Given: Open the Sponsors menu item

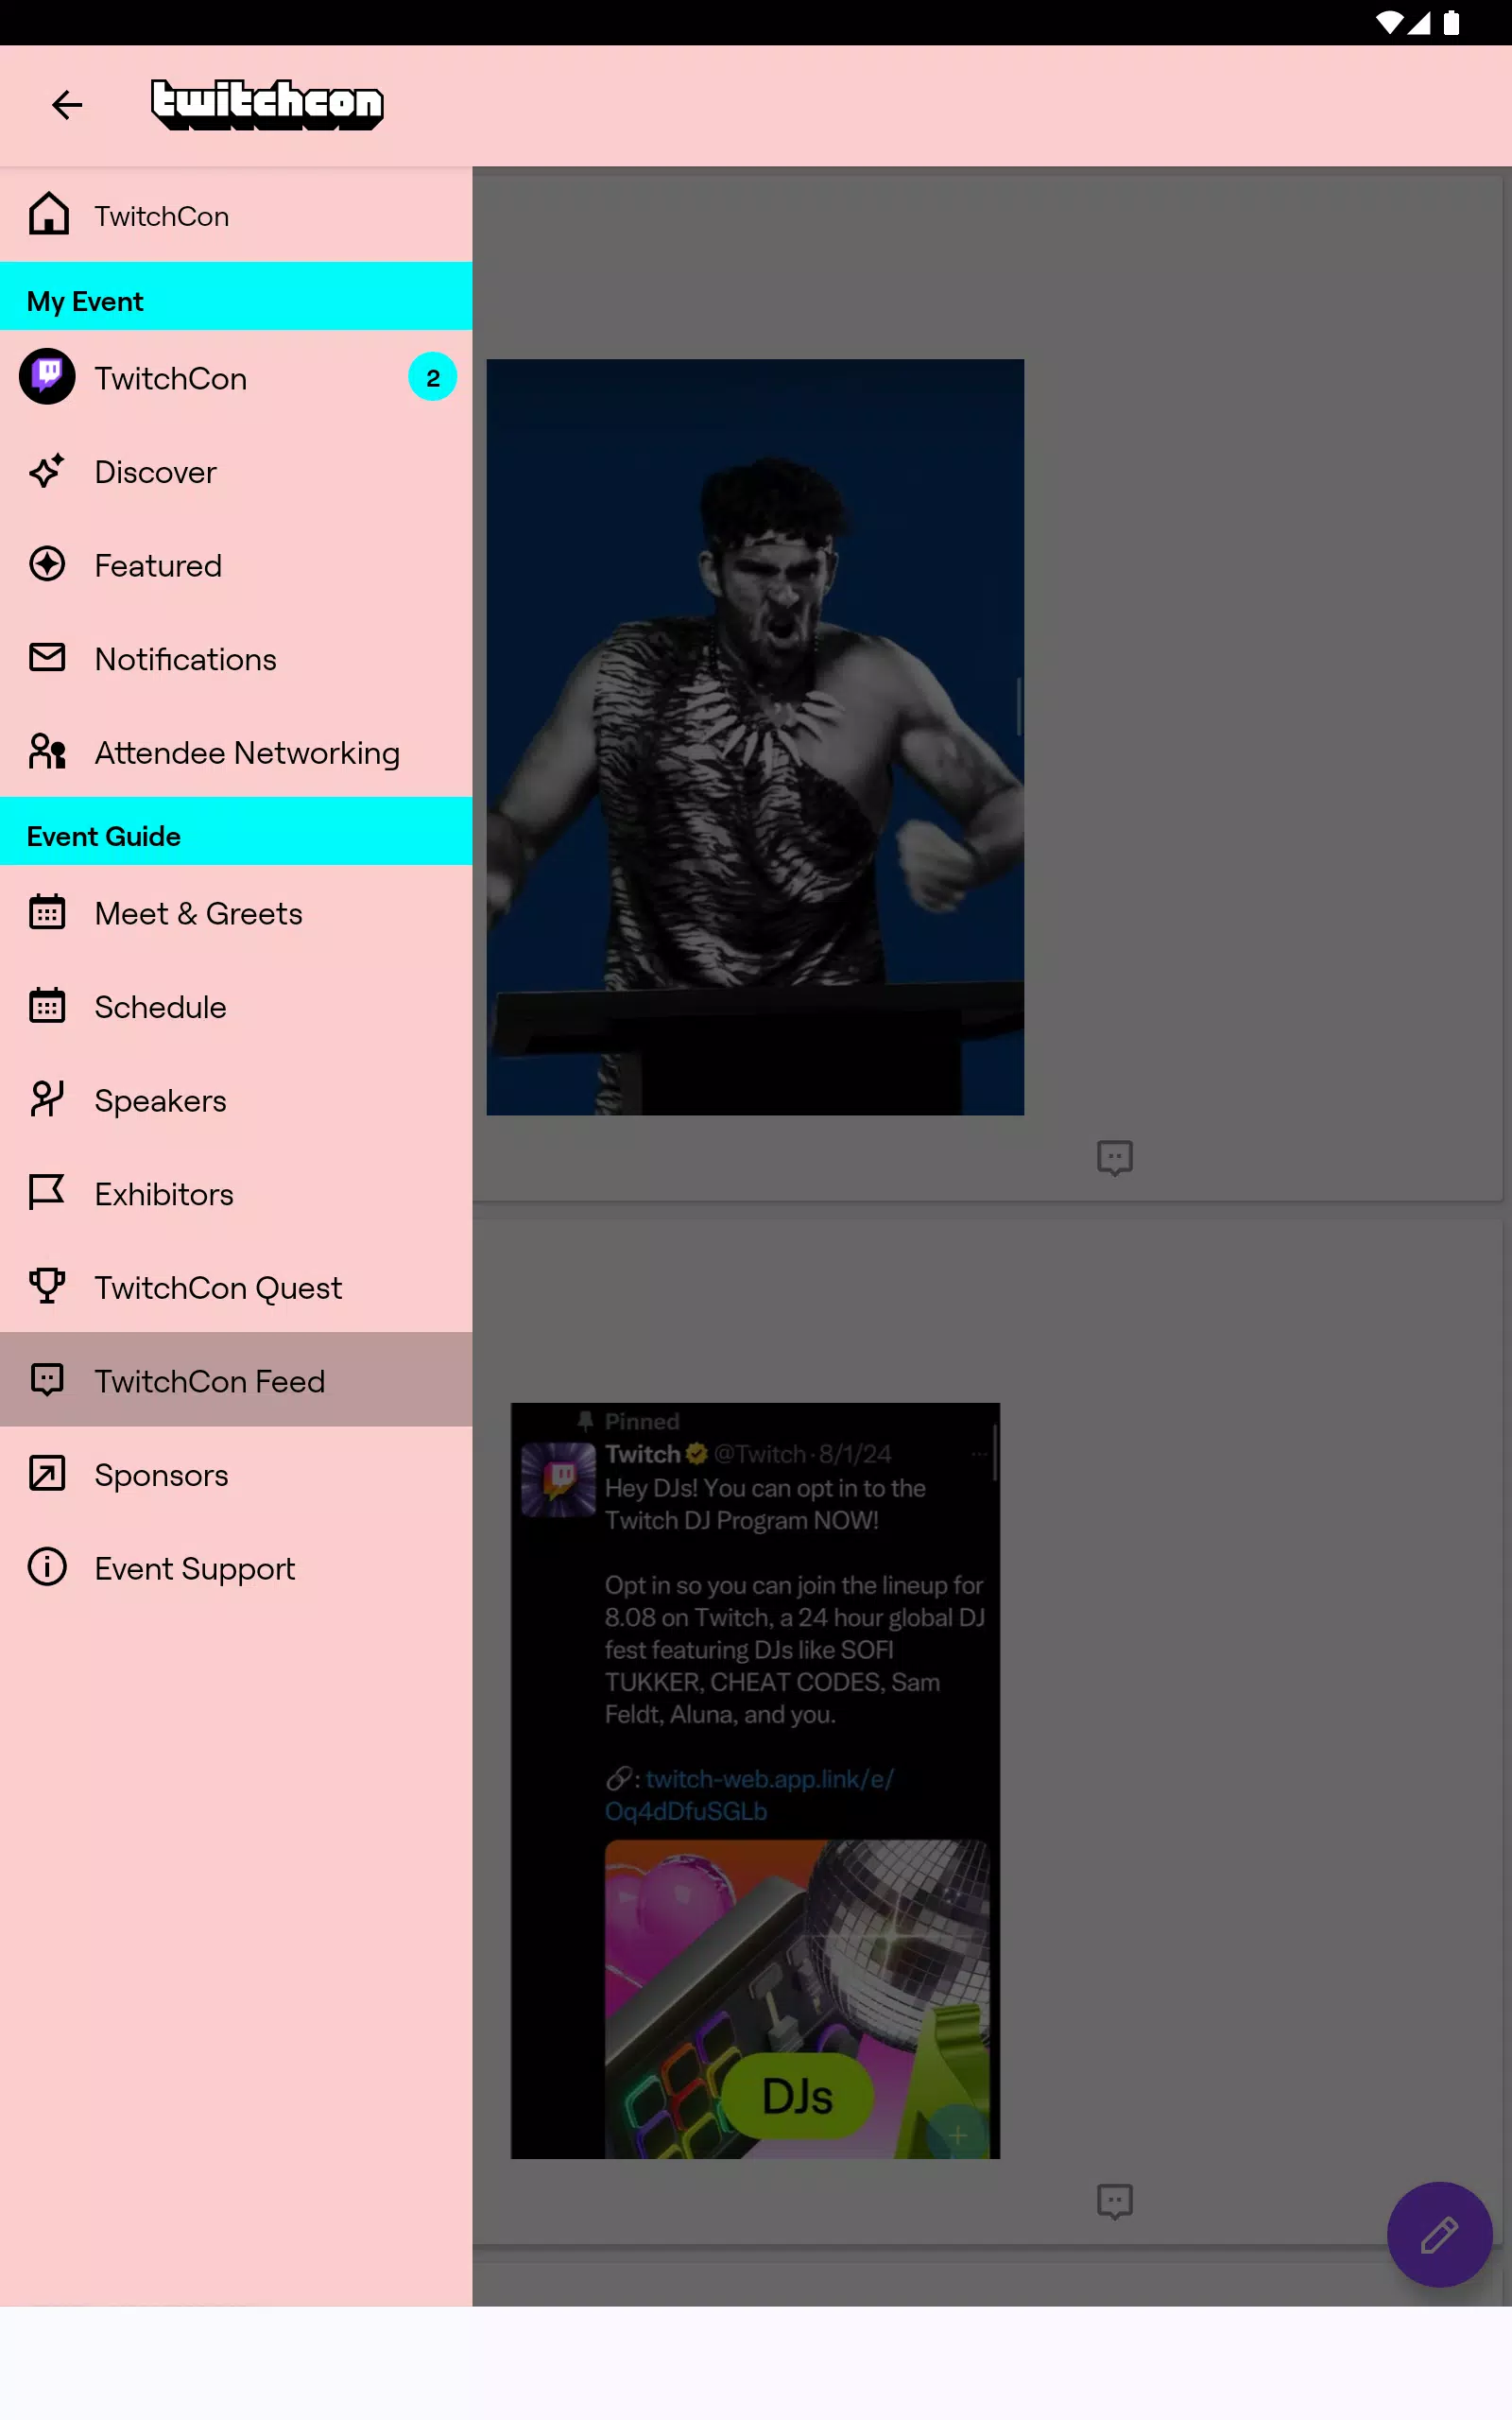Looking at the screenshot, I should point(236,1474).
